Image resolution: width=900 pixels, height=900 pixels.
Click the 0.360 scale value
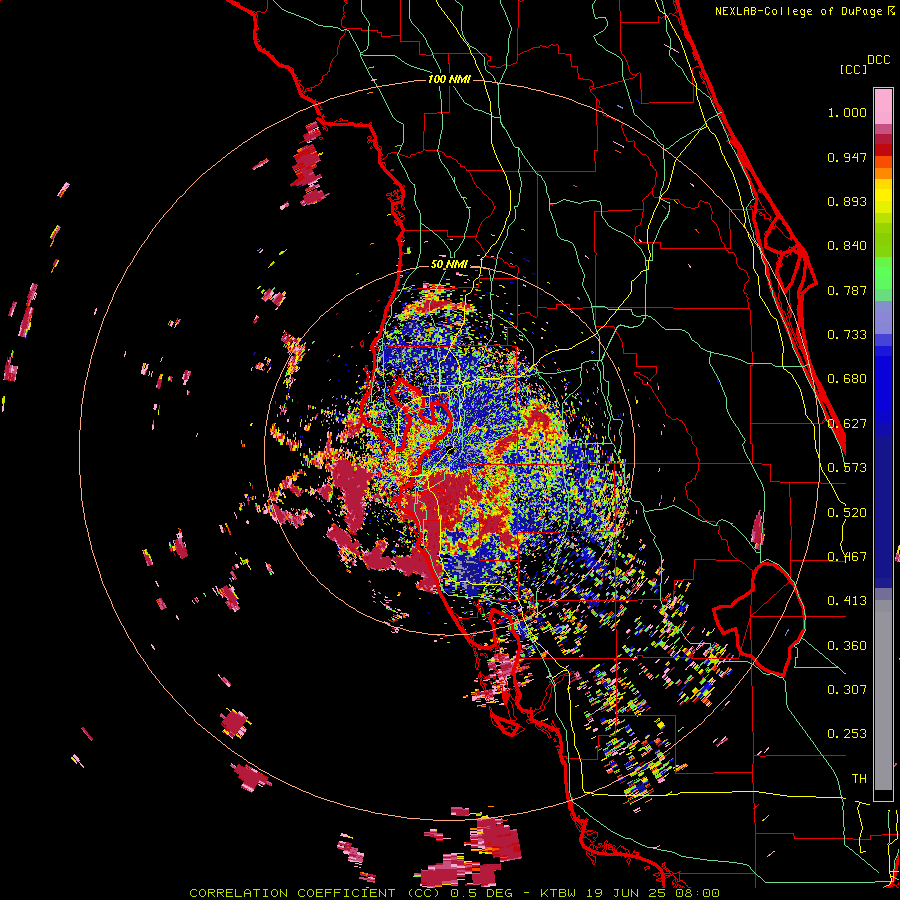847,646
